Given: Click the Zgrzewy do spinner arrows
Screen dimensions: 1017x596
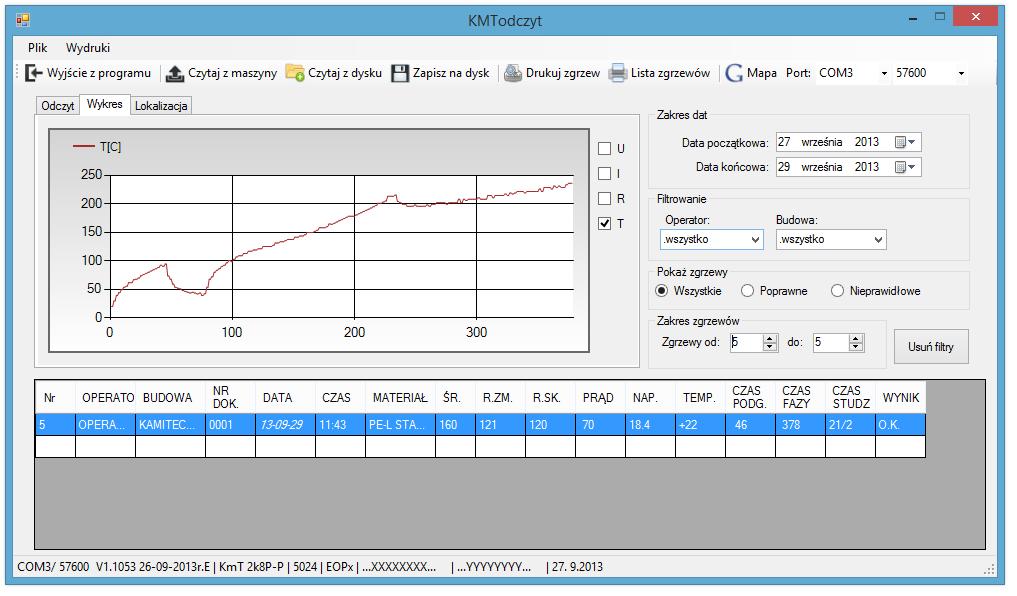Looking at the screenshot, I should coord(856,342).
